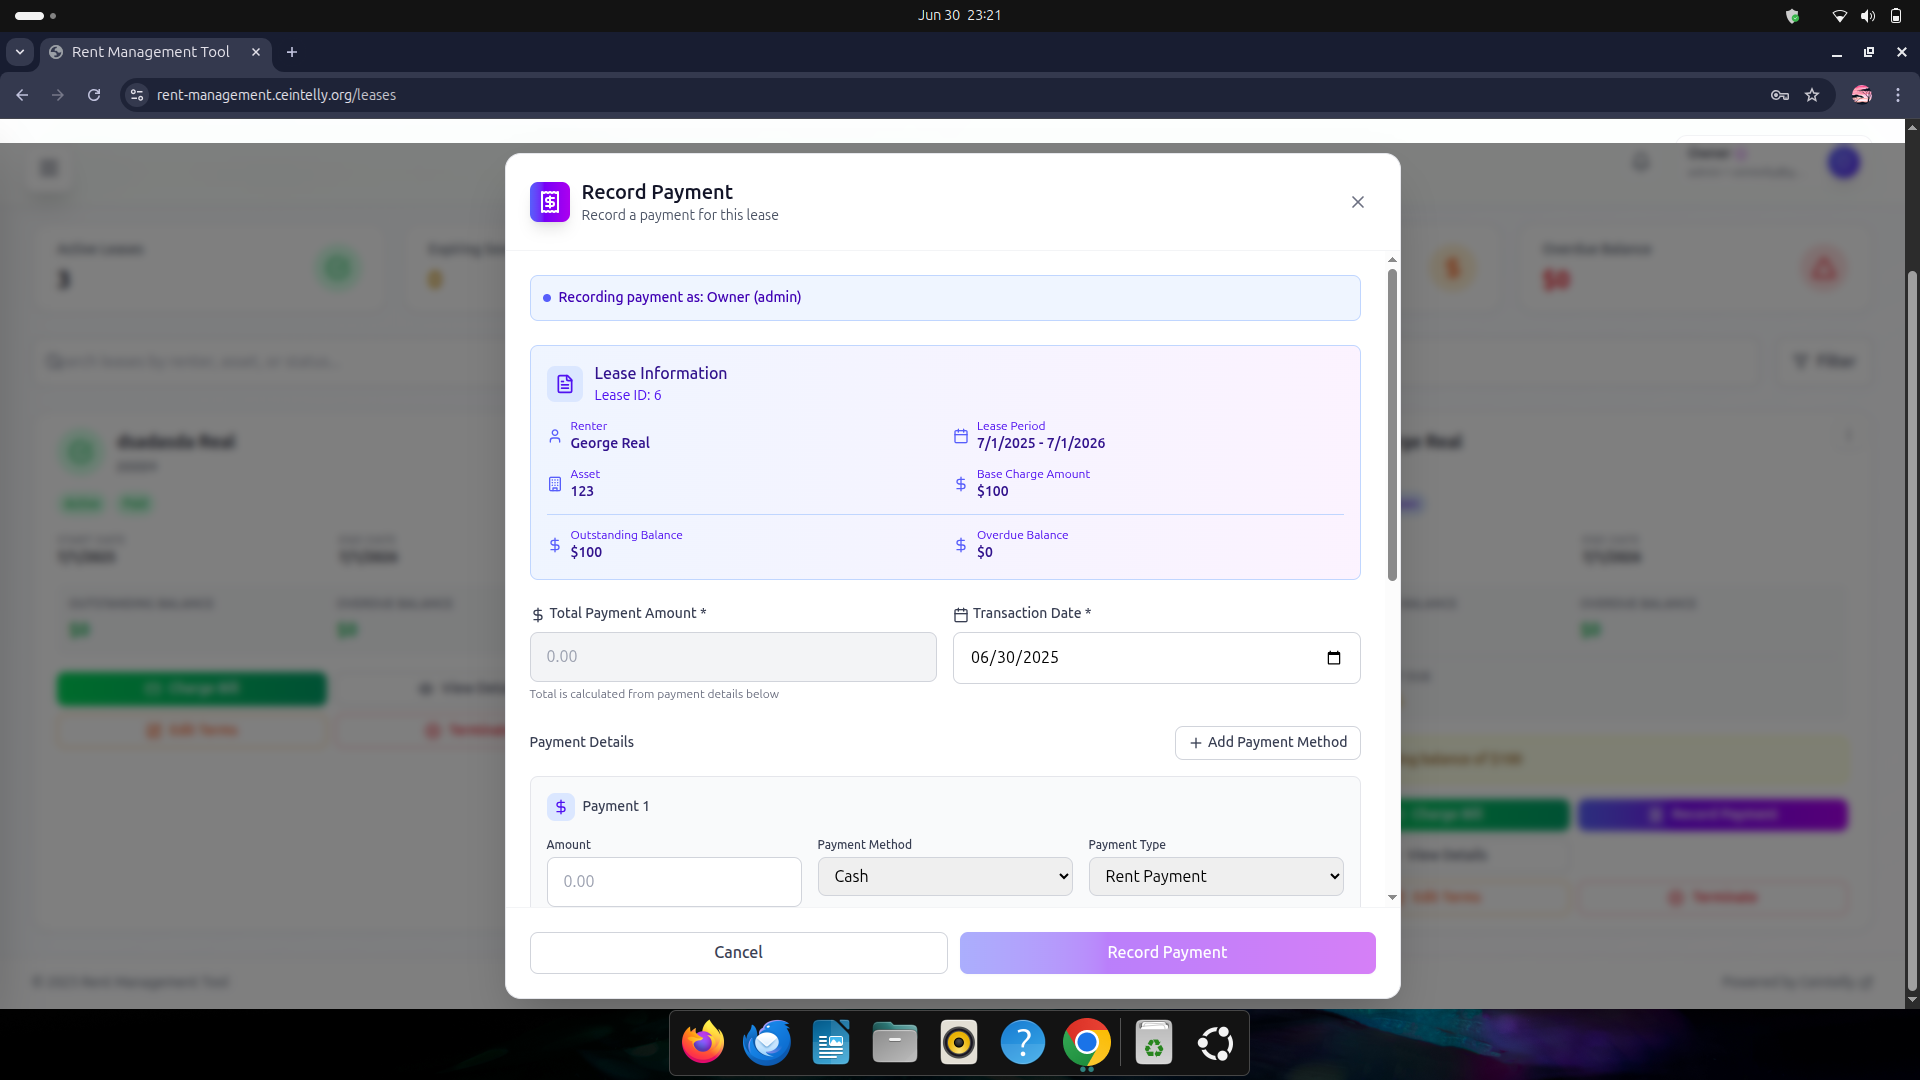Open the tab search dropdown arrow
Screen dimensions: 1920x1080
[x=19, y=52]
